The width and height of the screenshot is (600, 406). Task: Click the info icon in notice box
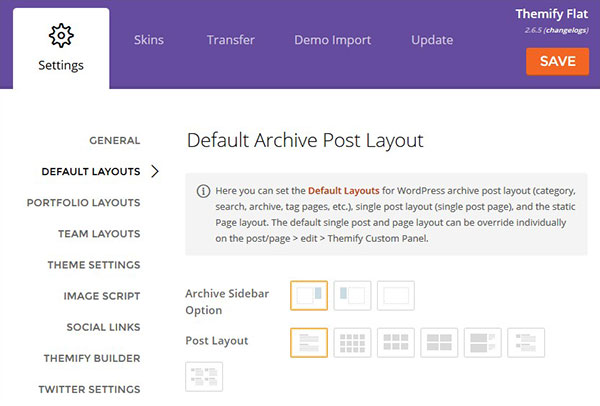click(x=203, y=191)
